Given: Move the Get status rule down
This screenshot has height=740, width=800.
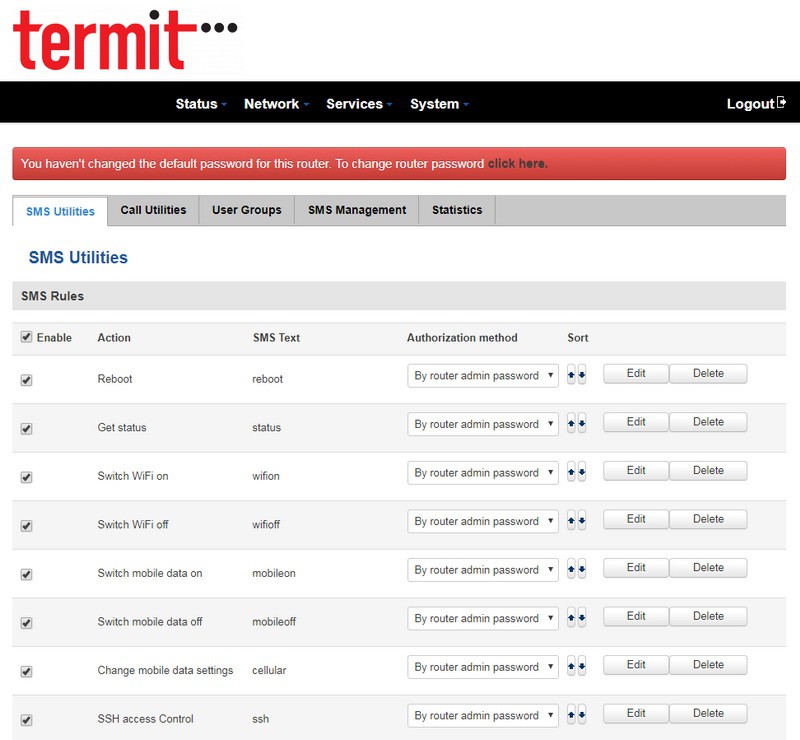Looking at the screenshot, I should [582, 424].
